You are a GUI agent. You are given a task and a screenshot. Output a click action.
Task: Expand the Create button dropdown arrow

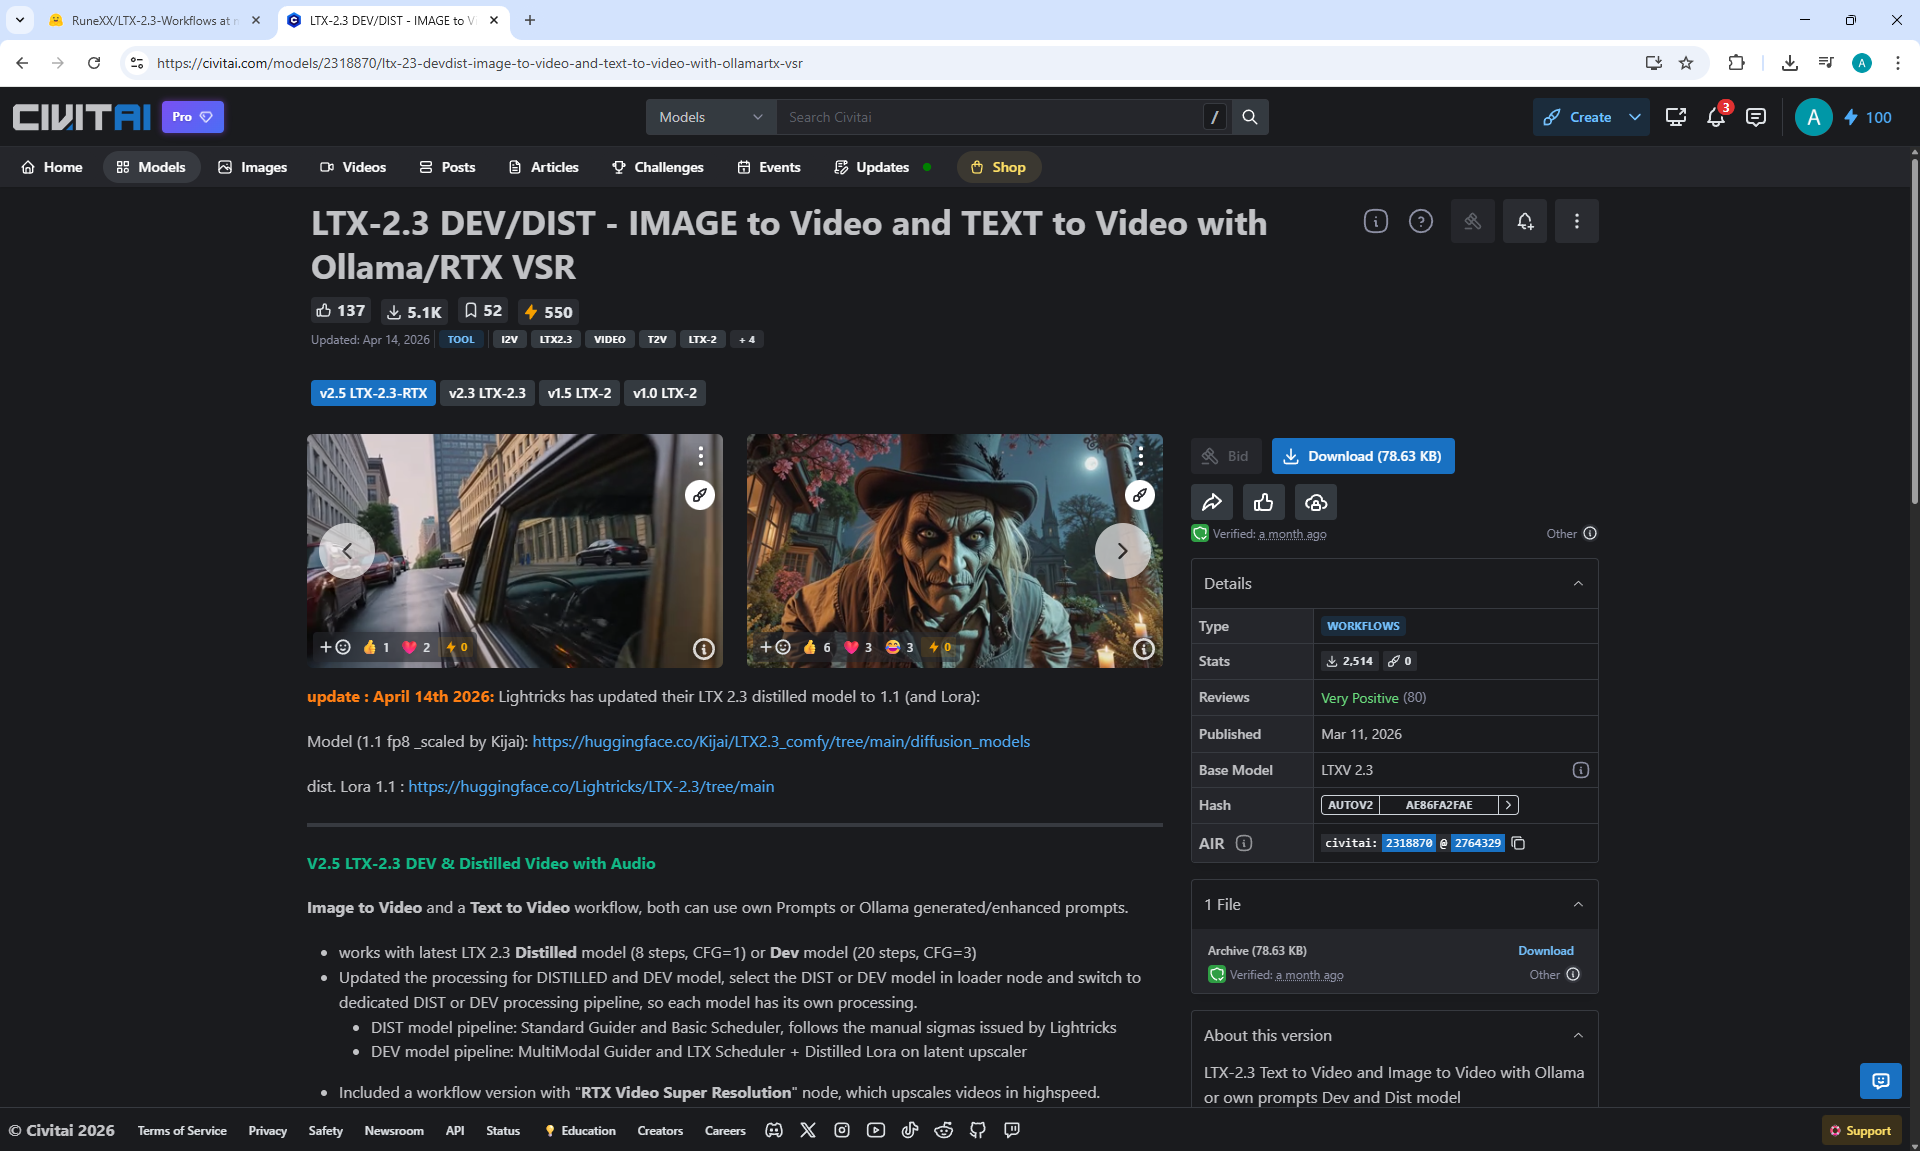(1635, 117)
